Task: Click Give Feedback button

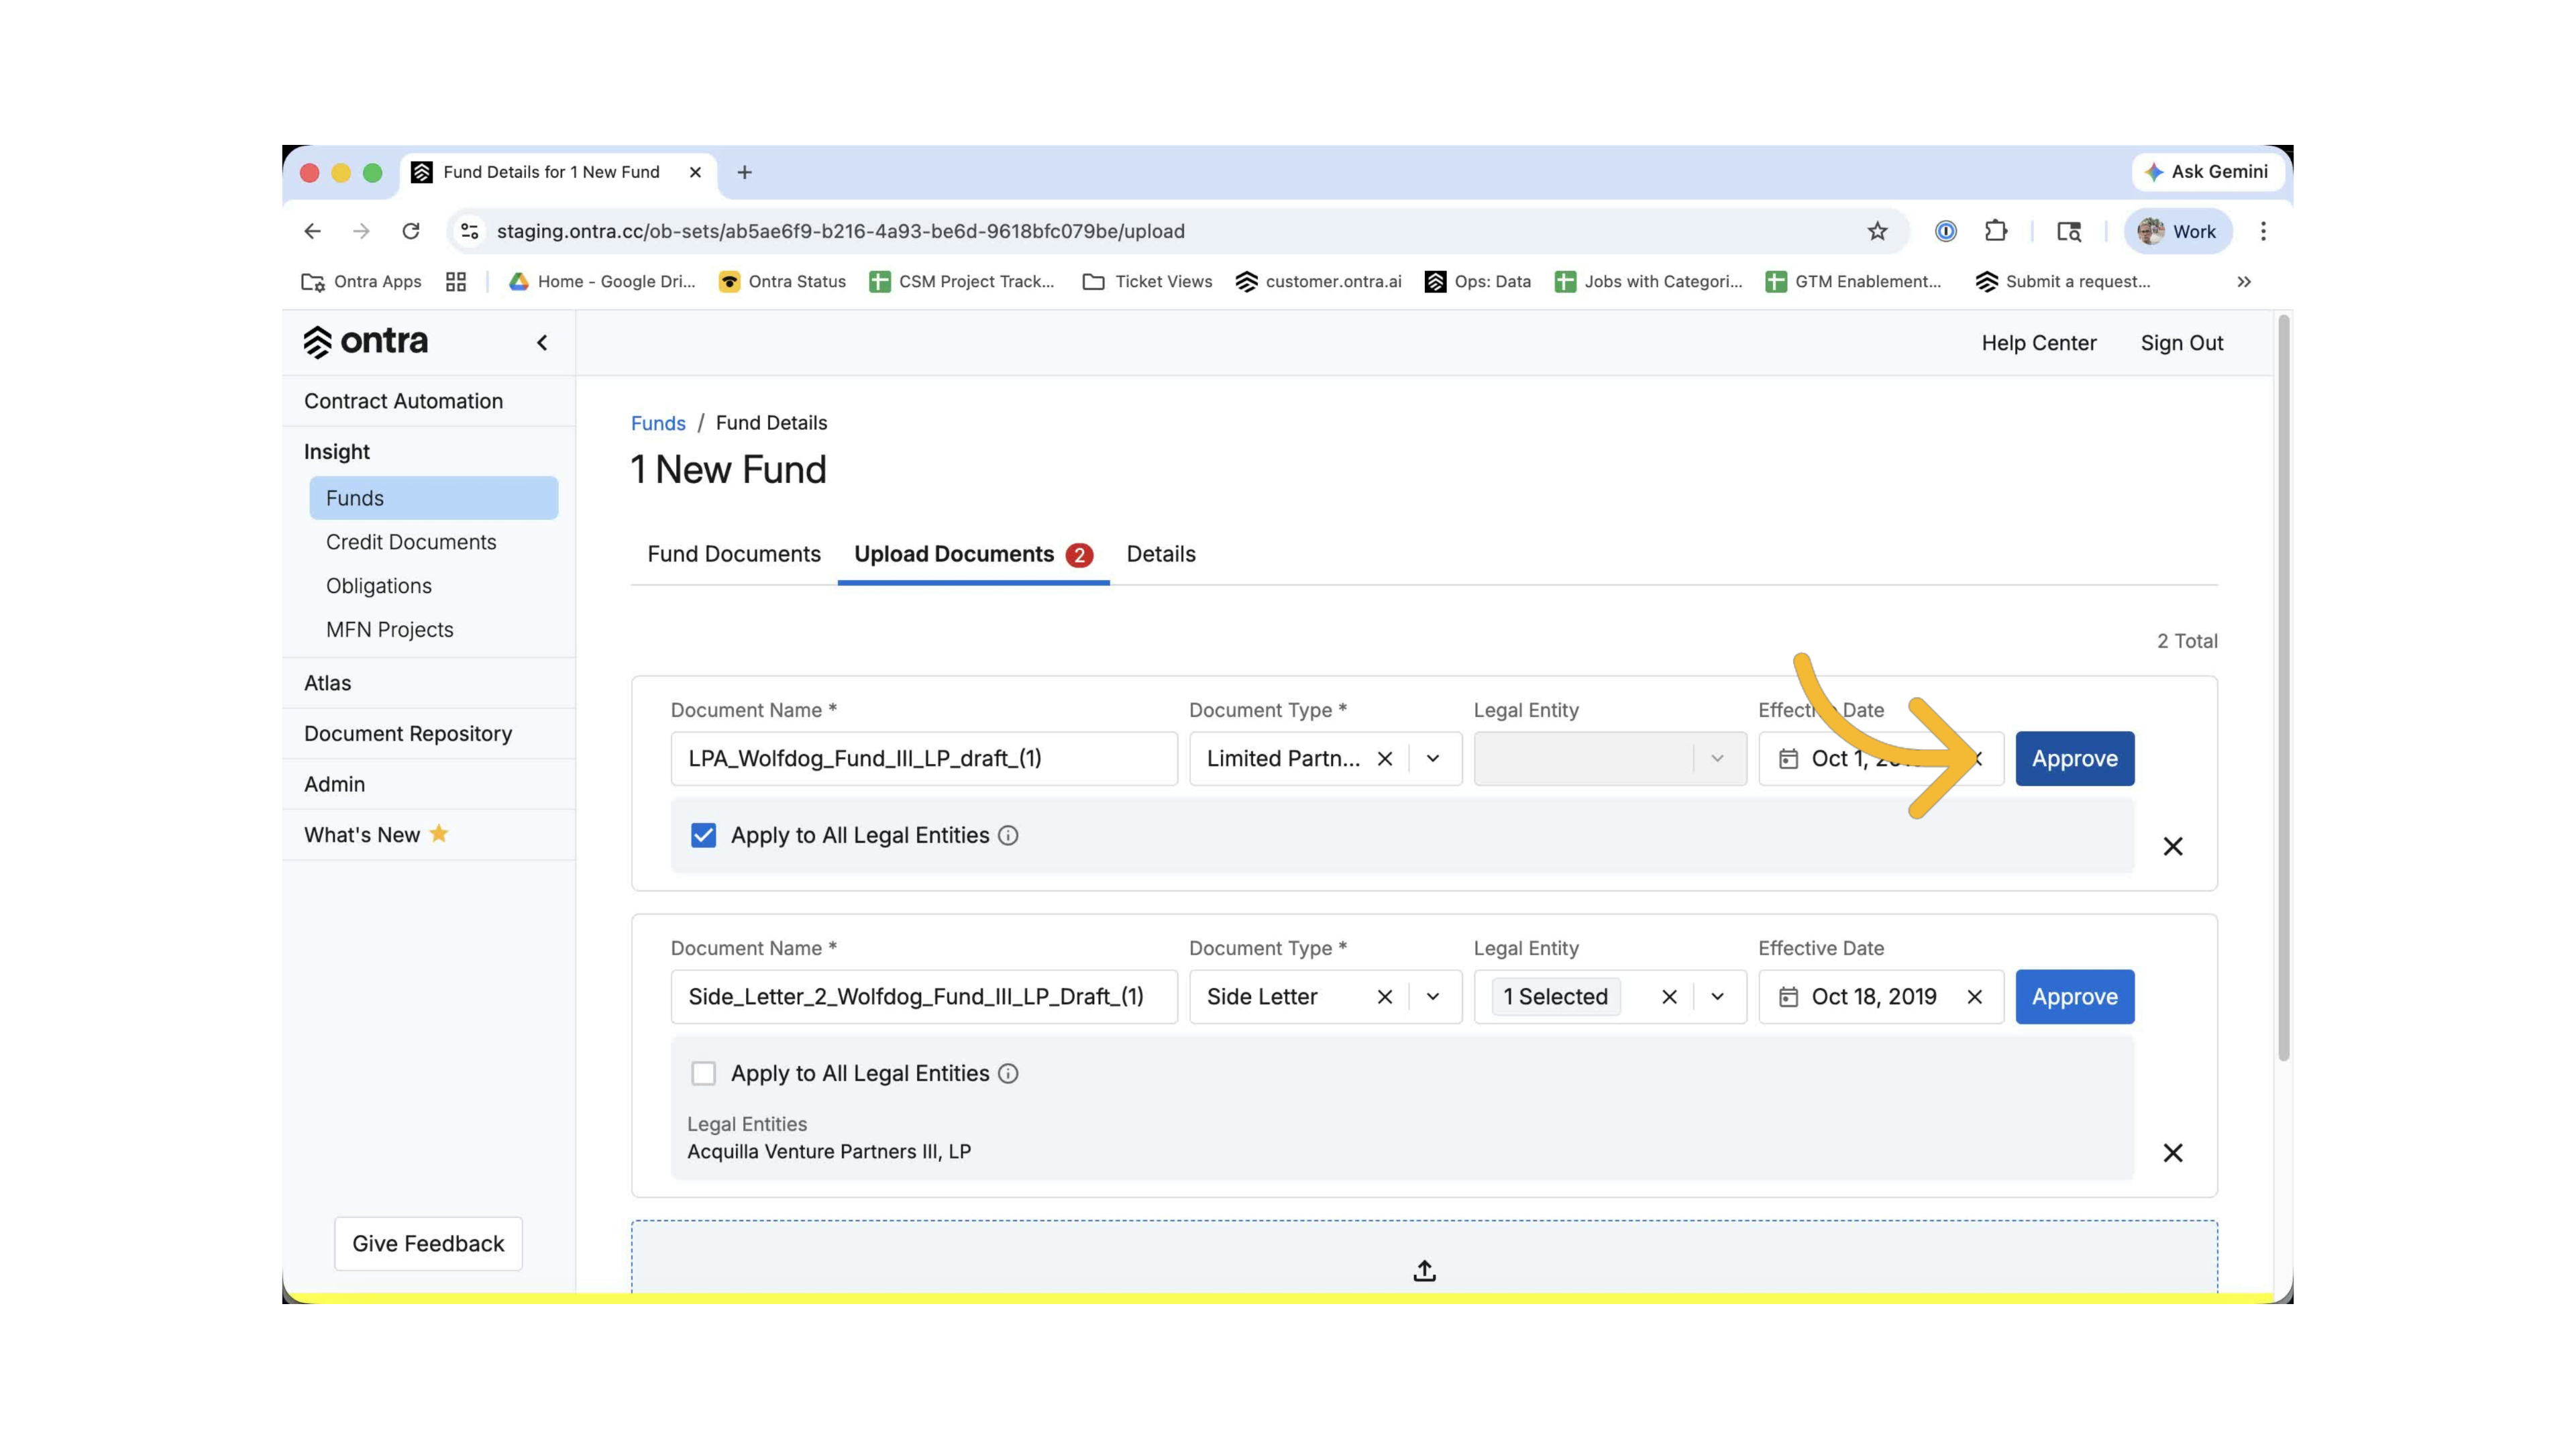Action: [428, 1244]
